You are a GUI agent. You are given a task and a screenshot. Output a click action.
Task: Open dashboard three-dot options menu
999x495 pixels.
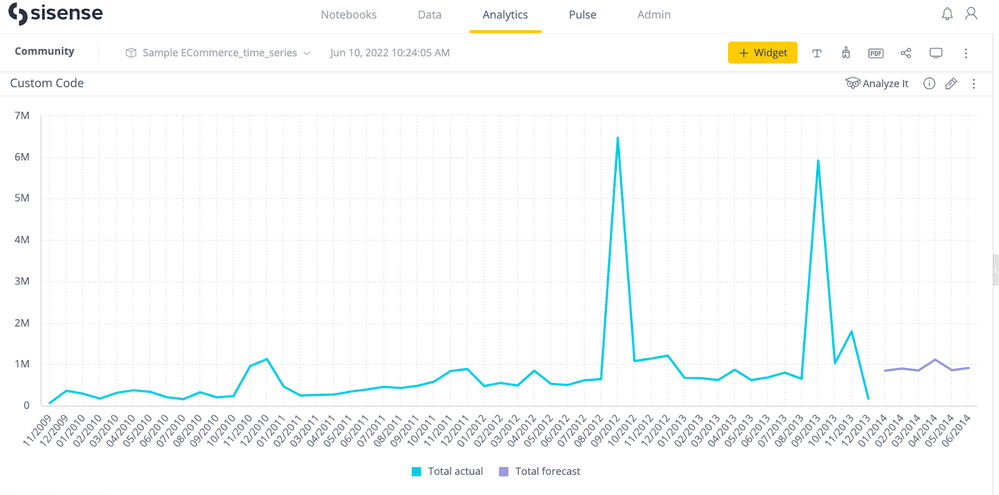pos(966,53)
